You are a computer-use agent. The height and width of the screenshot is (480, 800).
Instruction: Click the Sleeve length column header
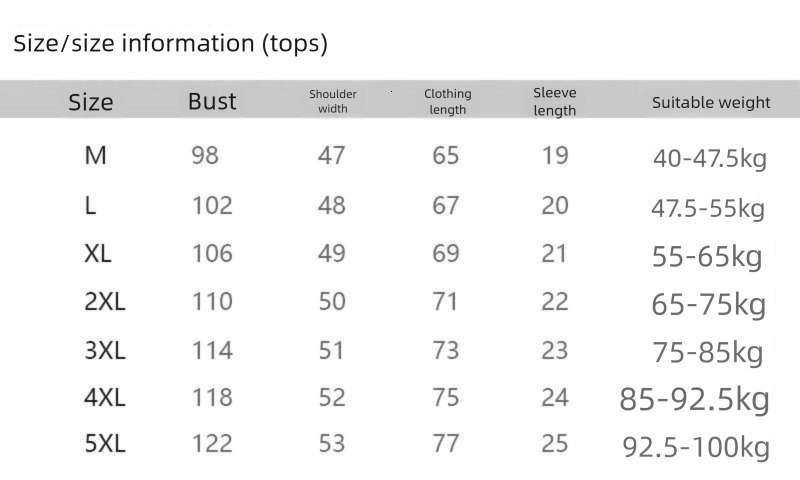tap(555, 101)
